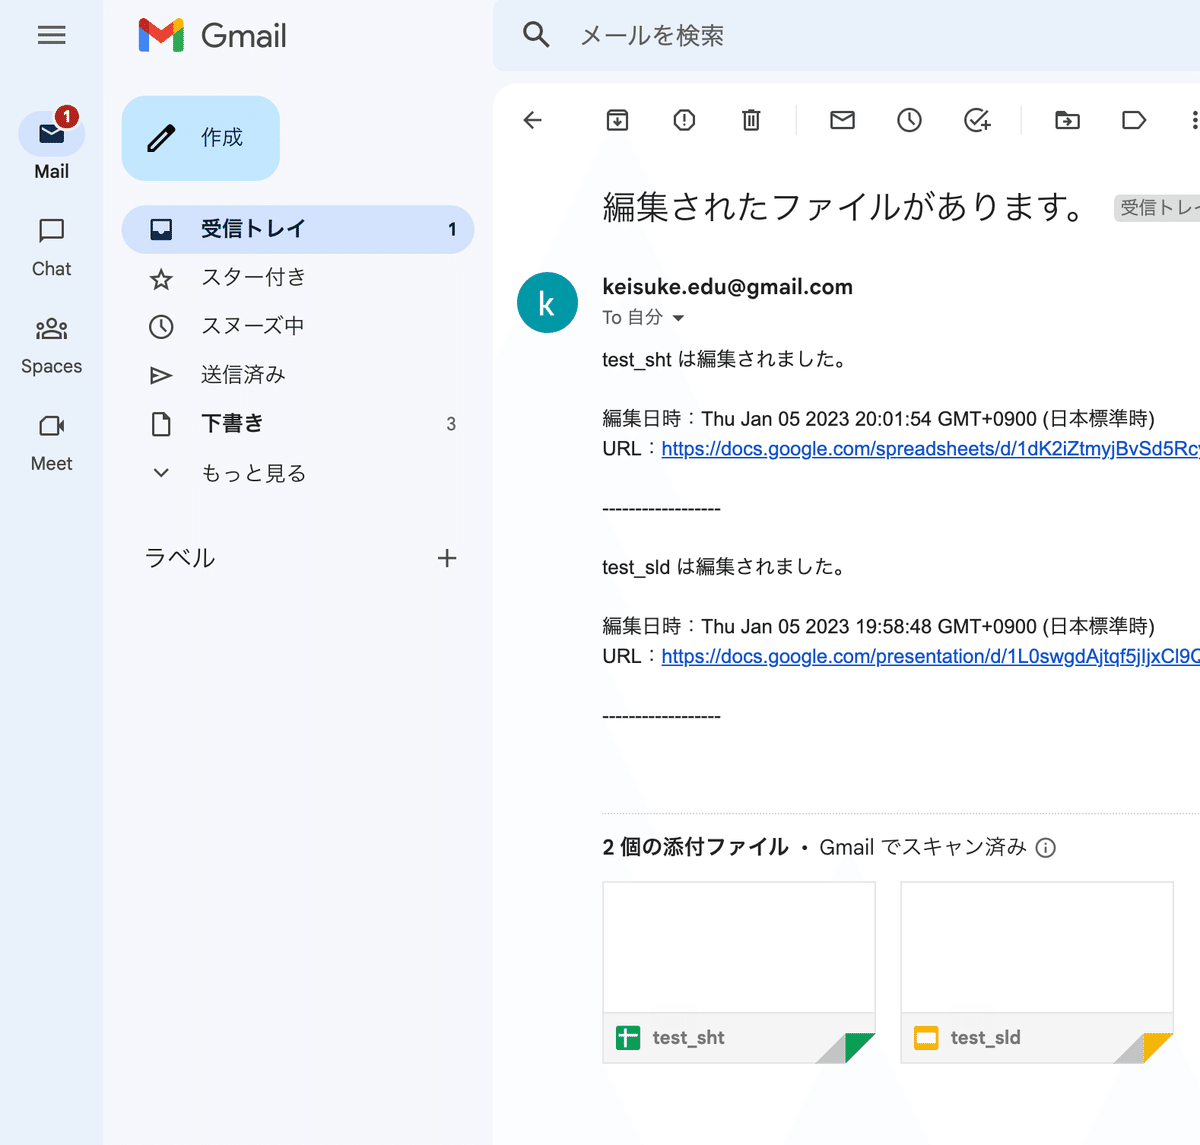Go back to the inbox list arrow
This screenshot has width=1200, height=1145.
tap(533, 120)
